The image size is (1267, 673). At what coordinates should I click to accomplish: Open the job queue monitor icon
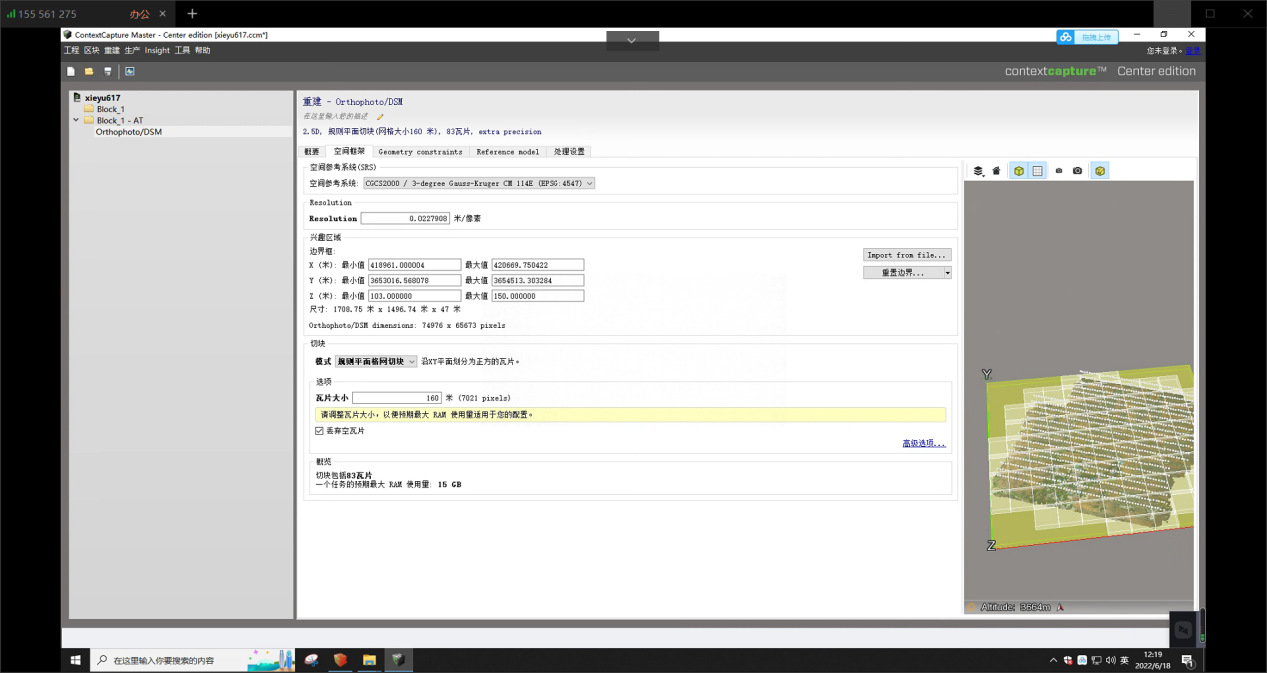(130, 72)
